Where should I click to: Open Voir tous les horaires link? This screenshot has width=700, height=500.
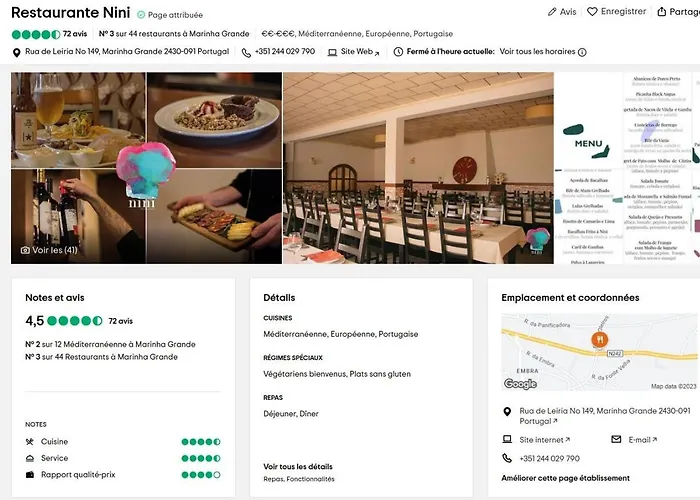[537, 52]
